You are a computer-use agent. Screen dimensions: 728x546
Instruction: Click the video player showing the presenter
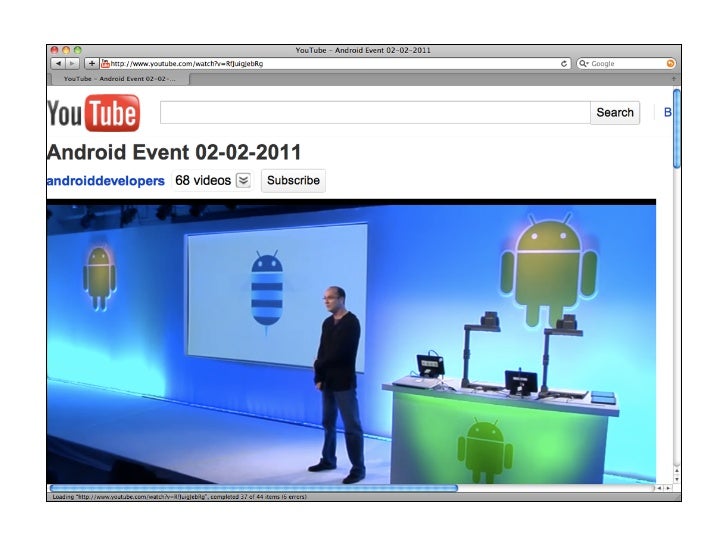pos(351,342)
